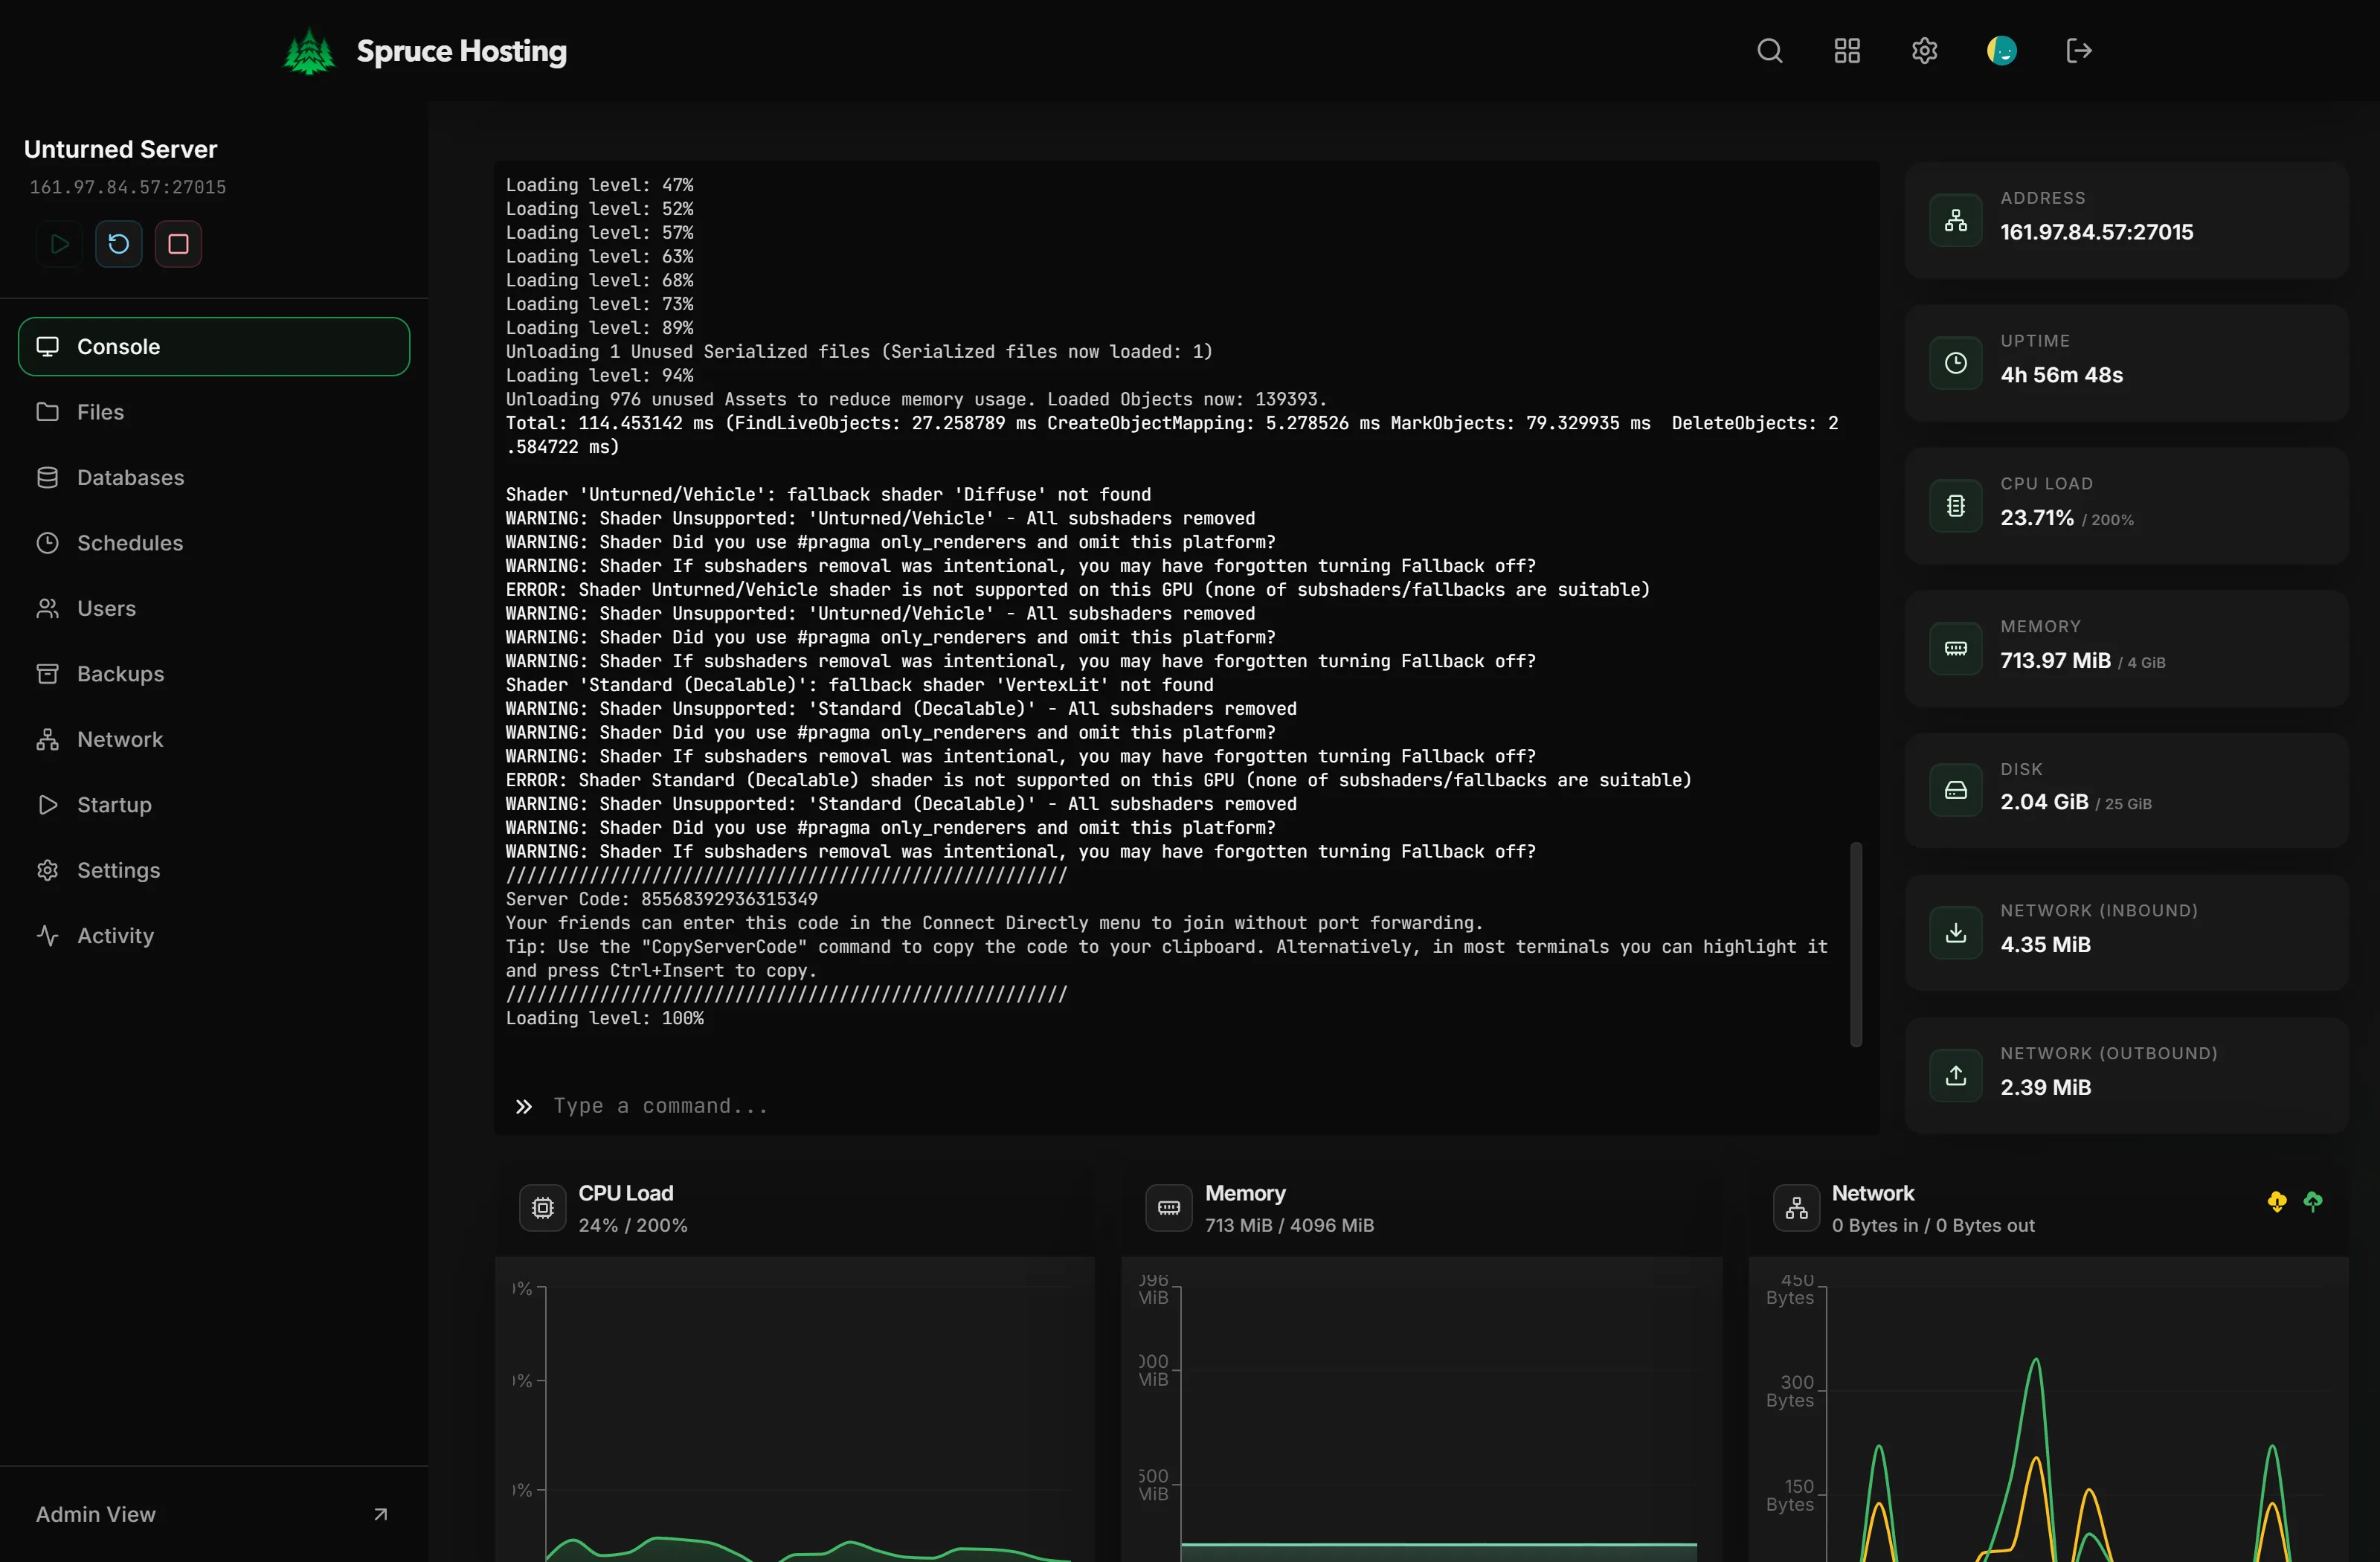Click the Network Outbound upload icon
Screen dimensions: 2380x1562
tap(1956, 1076)
